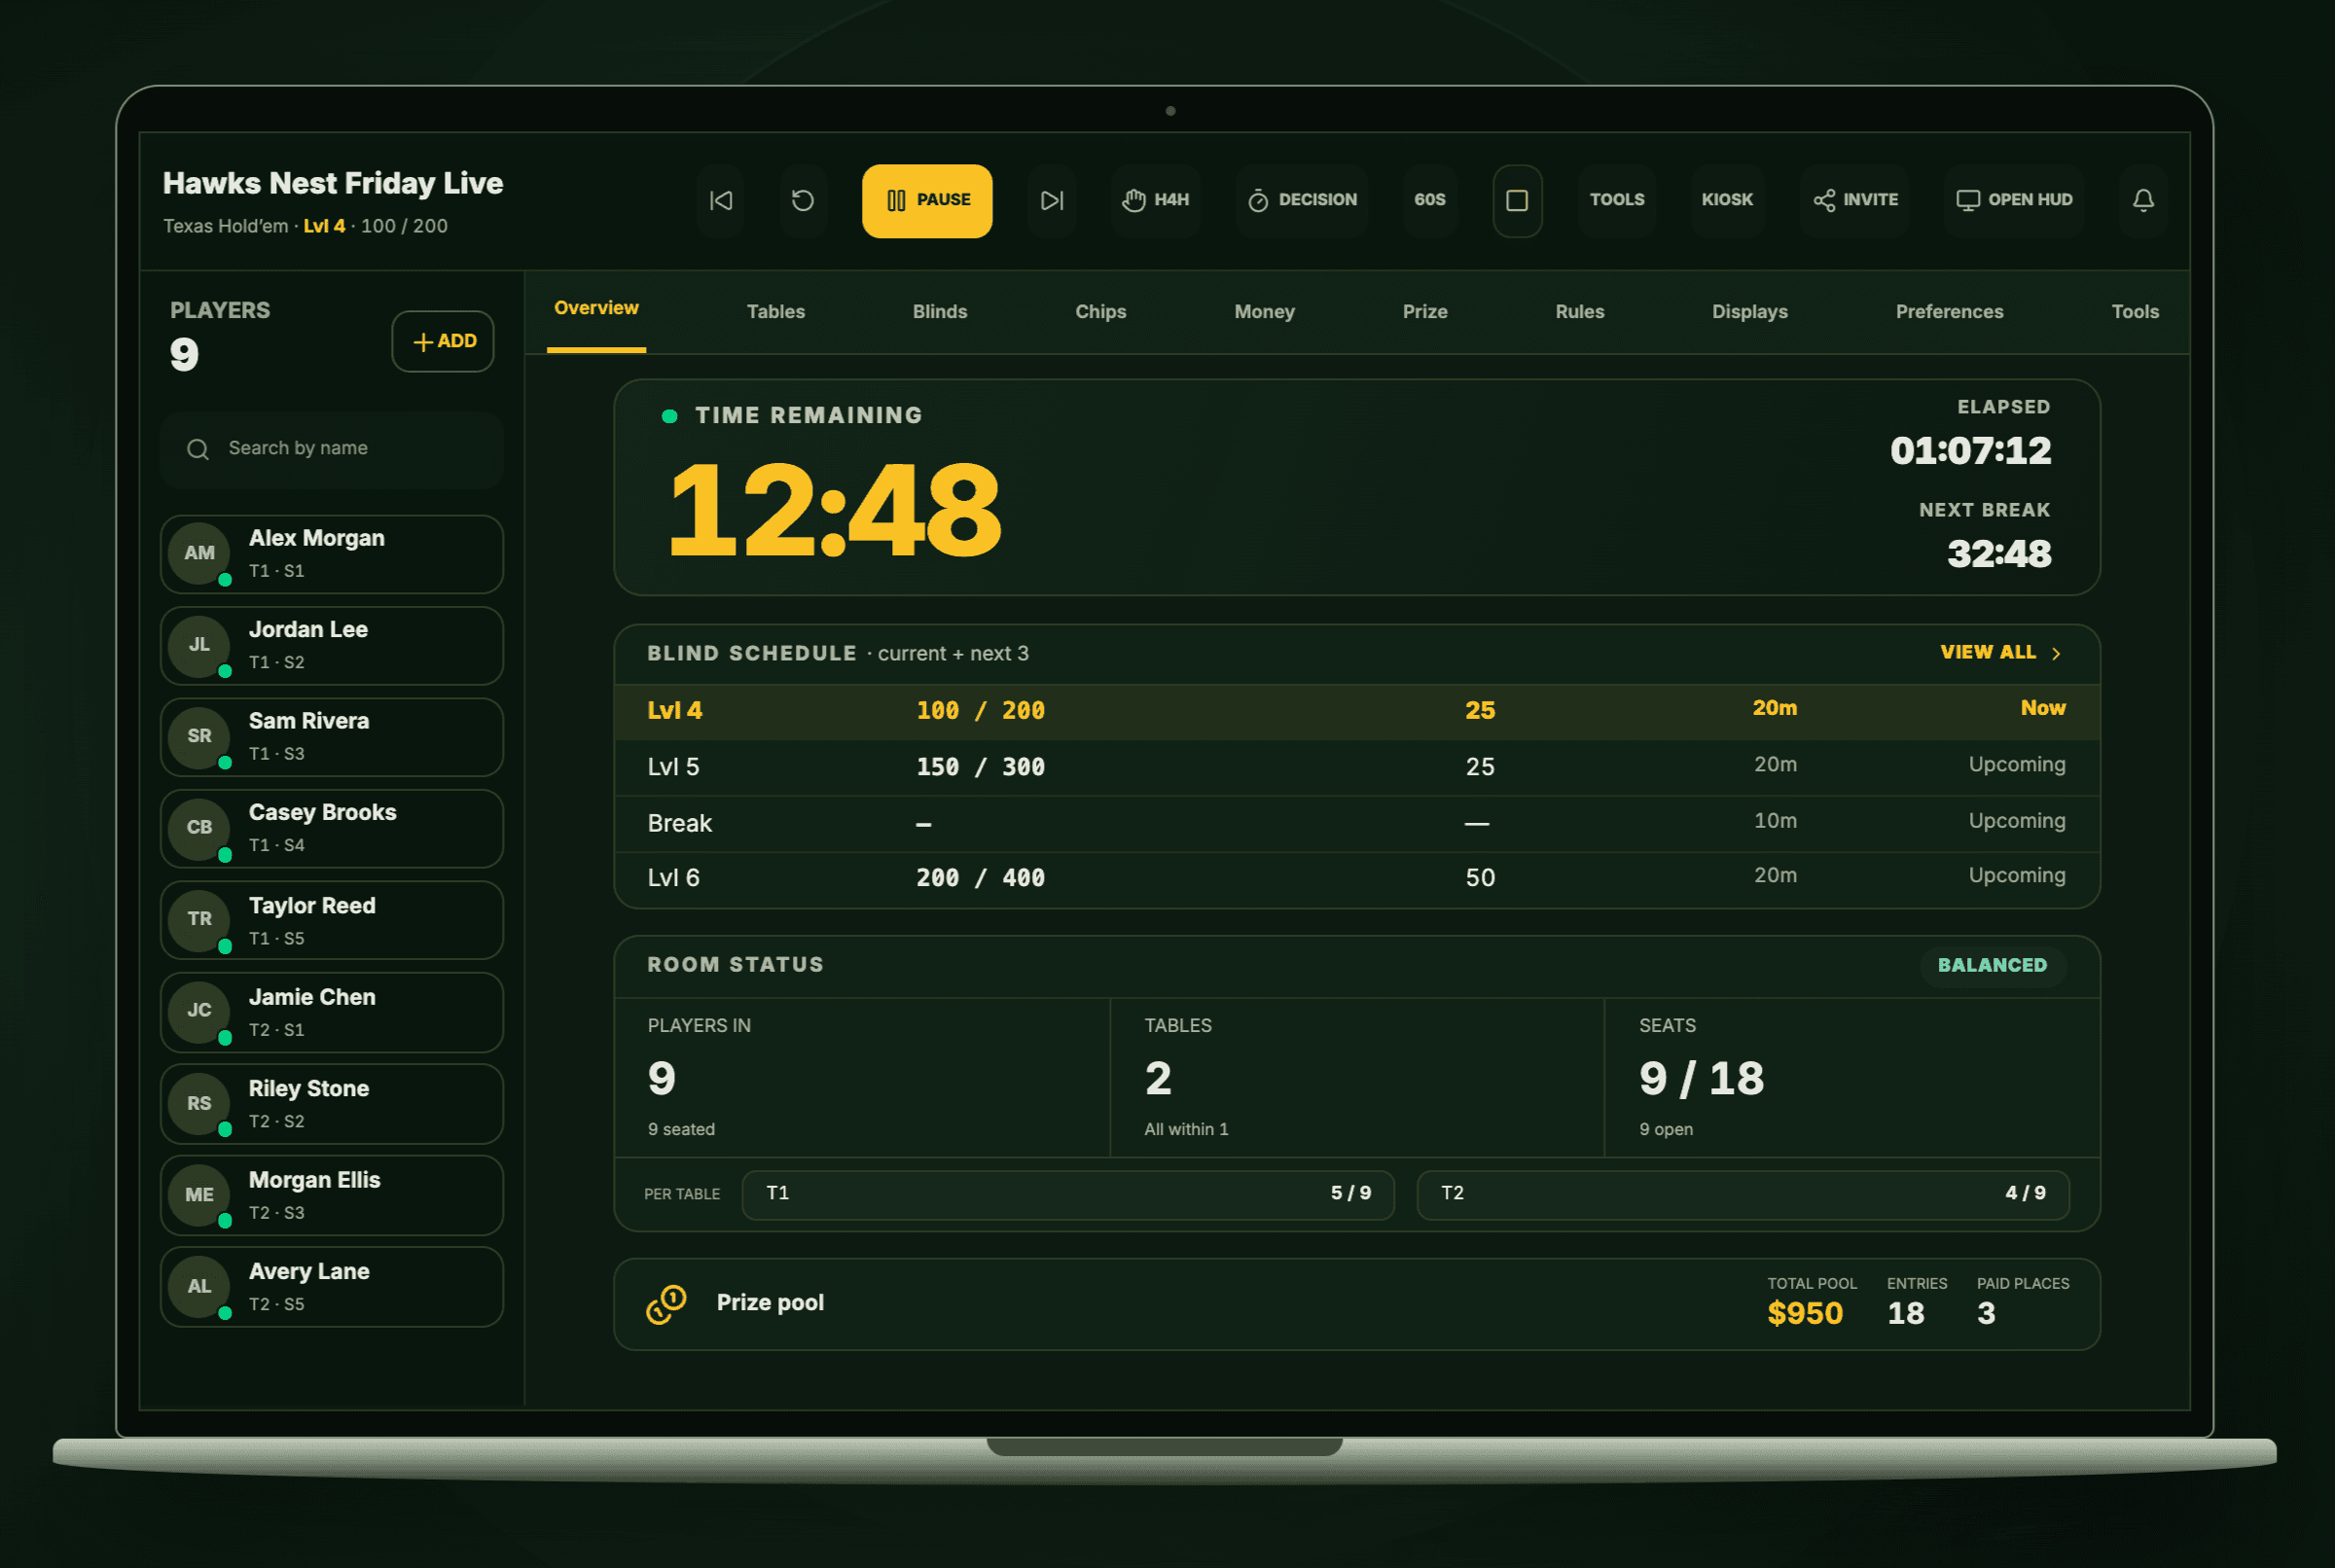
Task: Pause the tournament clock
Action: (x=927, y=201)
